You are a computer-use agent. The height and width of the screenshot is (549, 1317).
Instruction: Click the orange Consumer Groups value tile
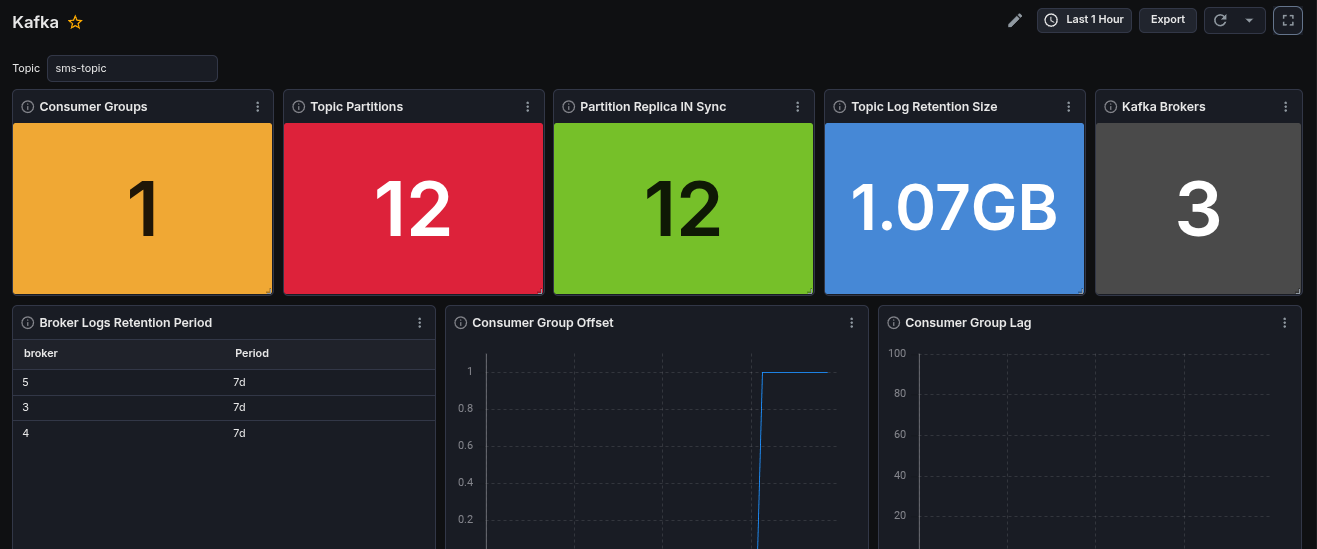142,208
